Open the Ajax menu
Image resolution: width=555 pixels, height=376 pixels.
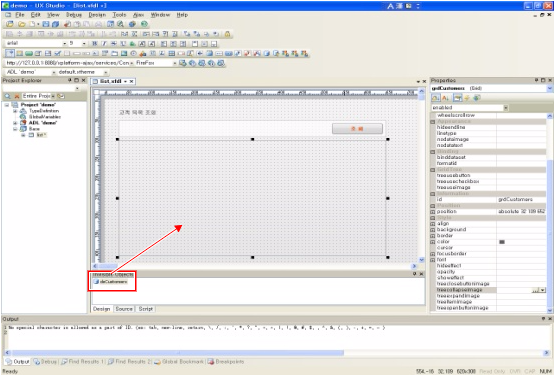[138, 15]
